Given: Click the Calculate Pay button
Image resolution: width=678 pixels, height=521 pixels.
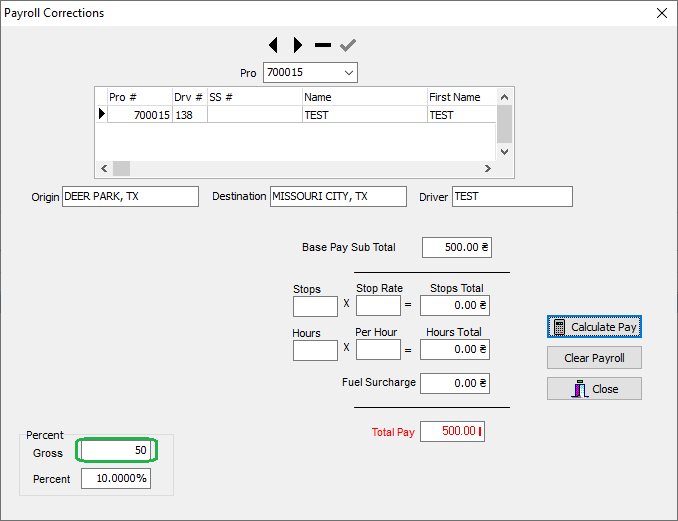Looking at the screenshot, I should (594, 327).
